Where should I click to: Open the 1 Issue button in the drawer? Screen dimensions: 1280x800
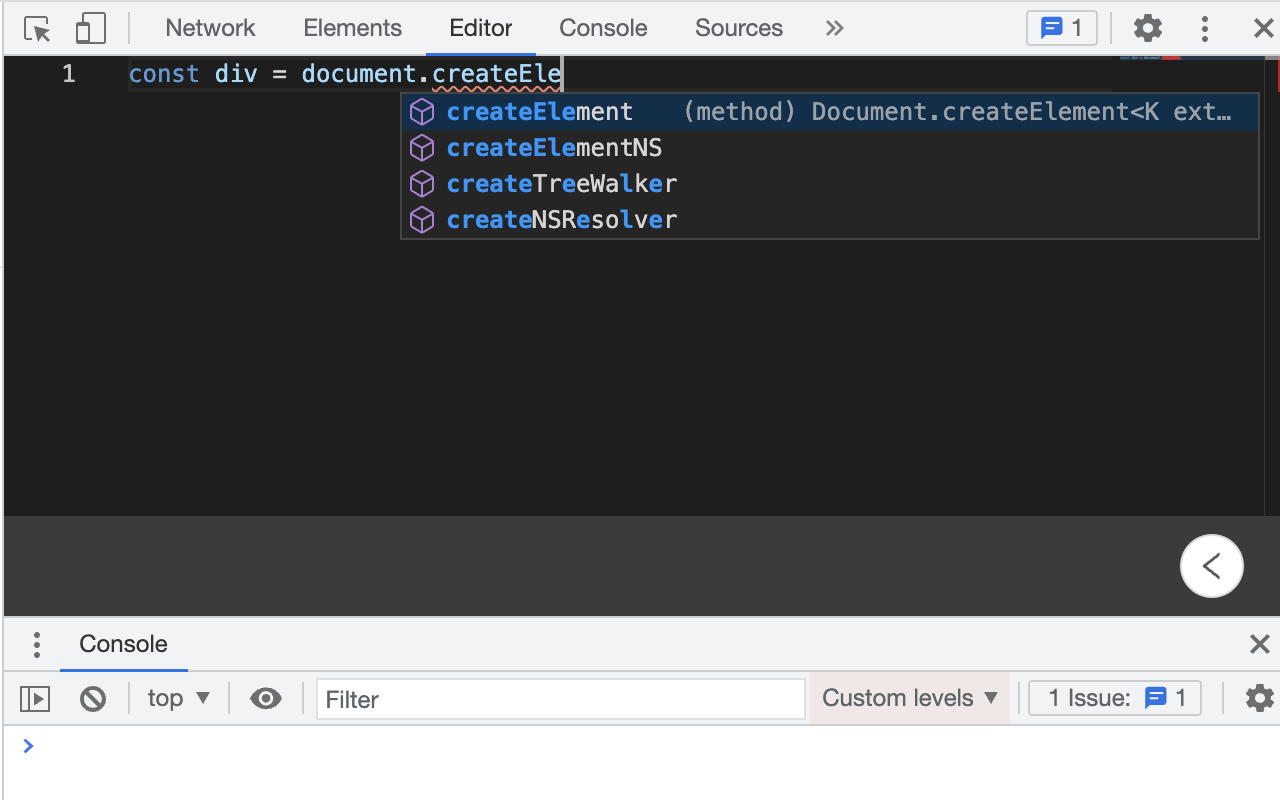[x=1114, y=698]
